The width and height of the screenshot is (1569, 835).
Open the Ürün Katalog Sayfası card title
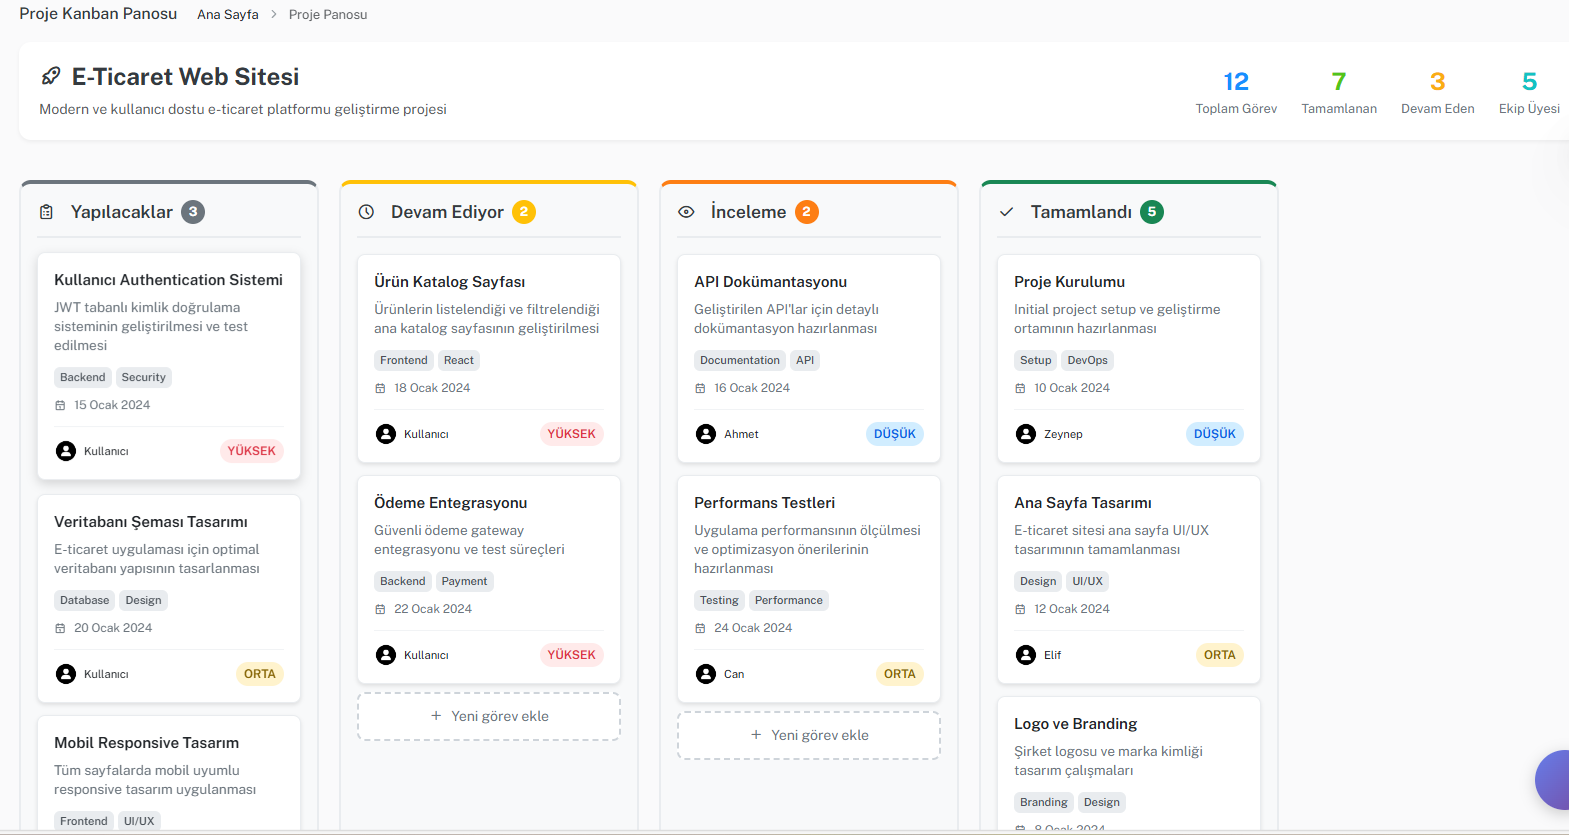(449, 282)
